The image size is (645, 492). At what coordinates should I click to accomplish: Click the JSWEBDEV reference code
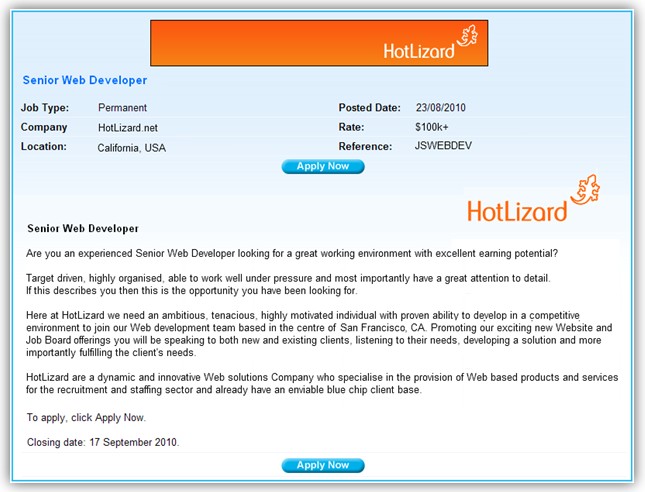[x=443, y=146]
